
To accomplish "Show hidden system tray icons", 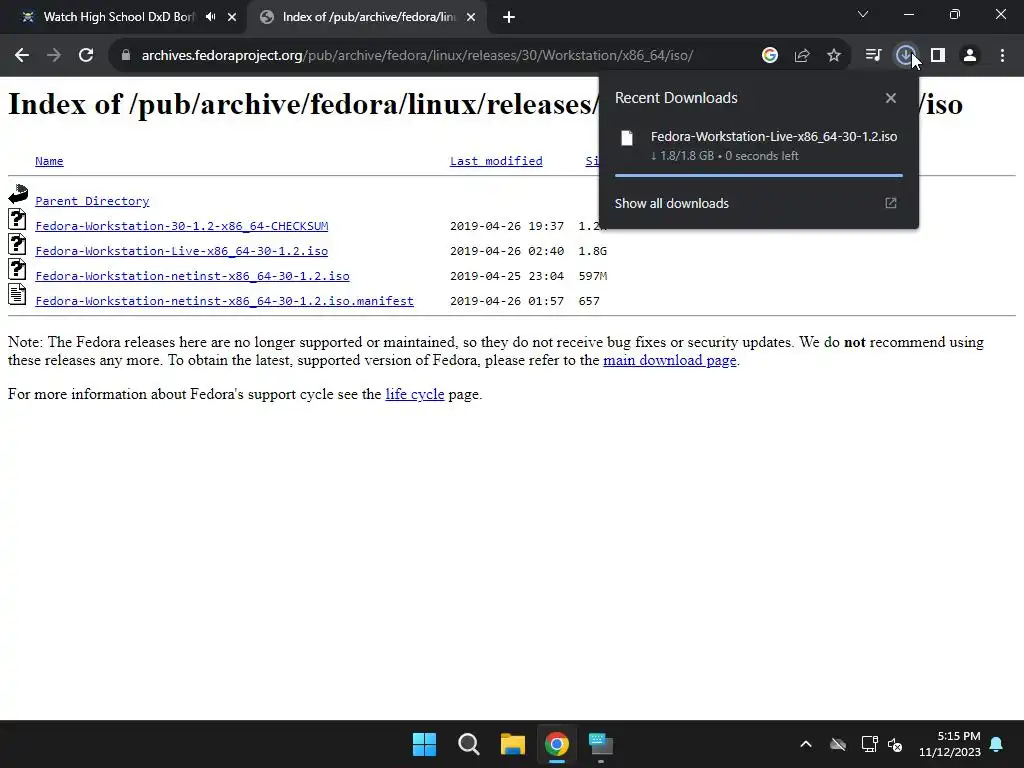I will pos(806,744).
